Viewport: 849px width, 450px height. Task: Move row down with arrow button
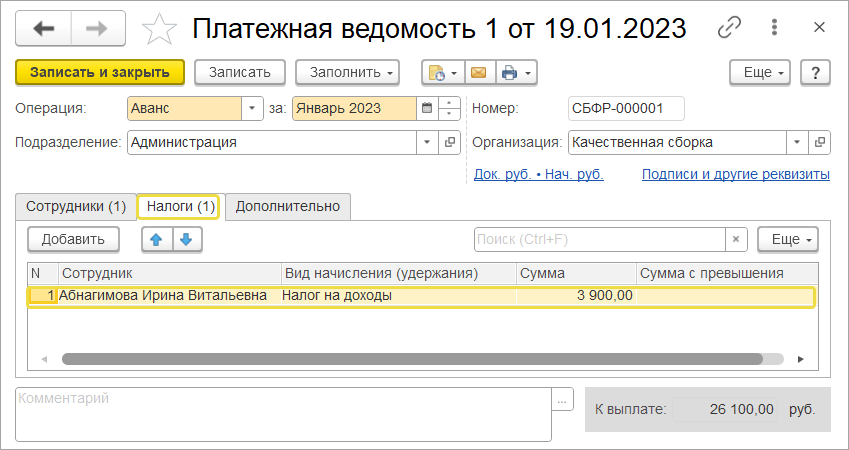[x=188, y=239]
